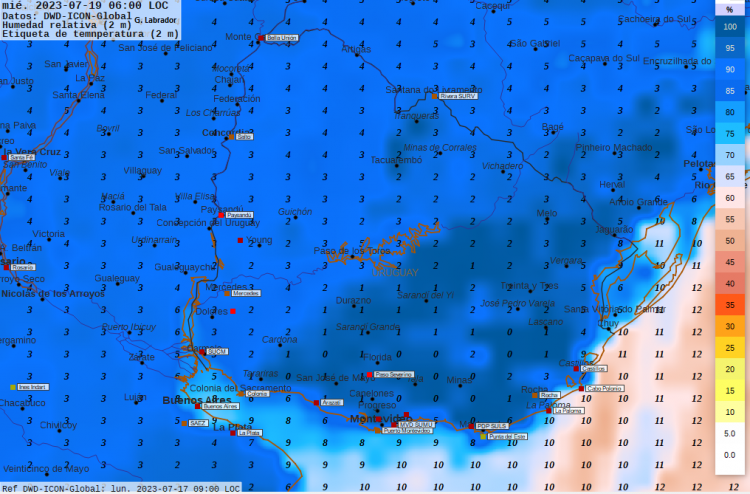Select the 20% yellow legend swatch
Image resolution: width=750 pixels, height=494 pixels.
tap(730, 369)
